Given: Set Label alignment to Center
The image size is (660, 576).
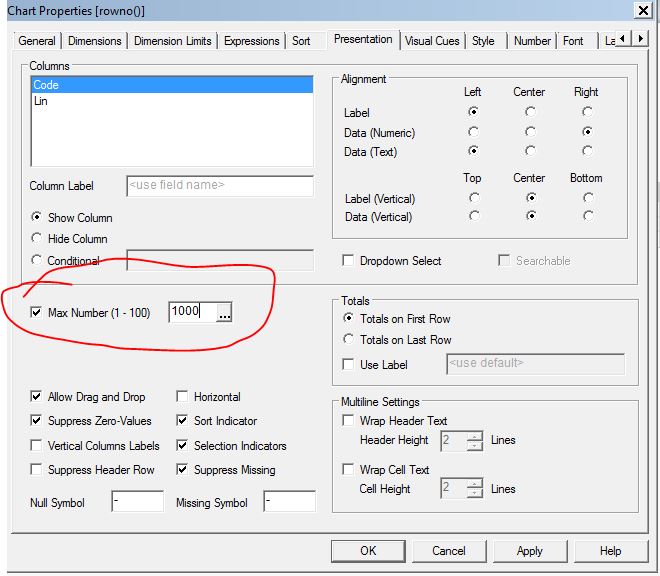Looking at the screenshot, I should pyautogui.click(x=530, y=112).
